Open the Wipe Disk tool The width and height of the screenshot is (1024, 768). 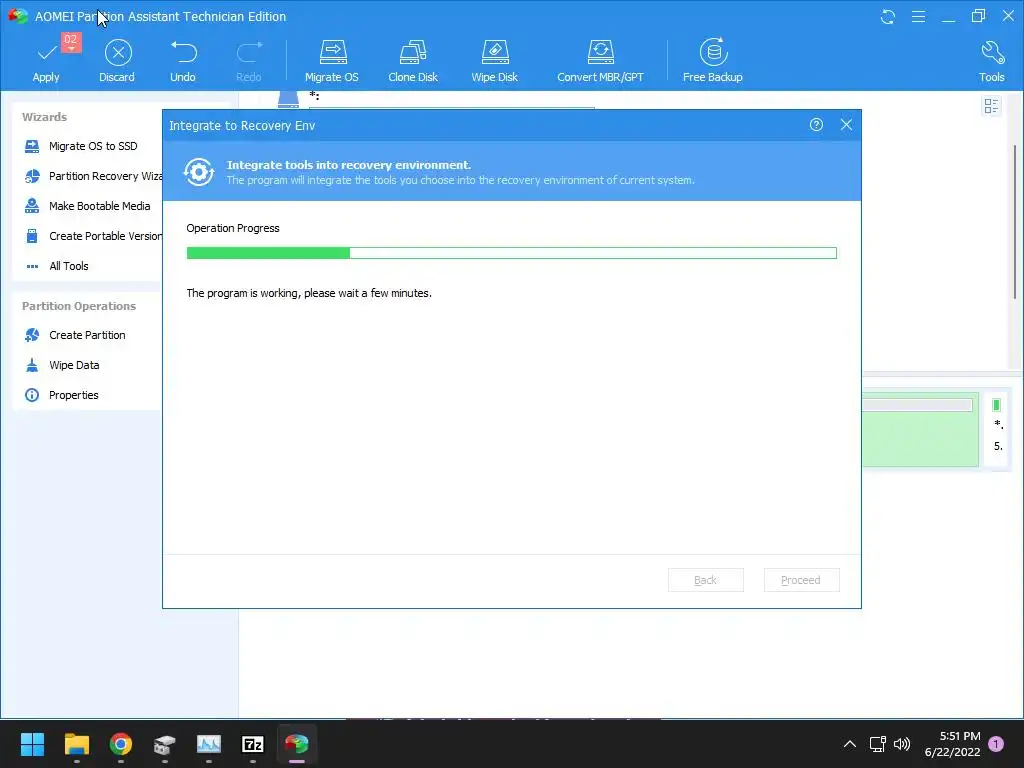(x=494, y=61)
